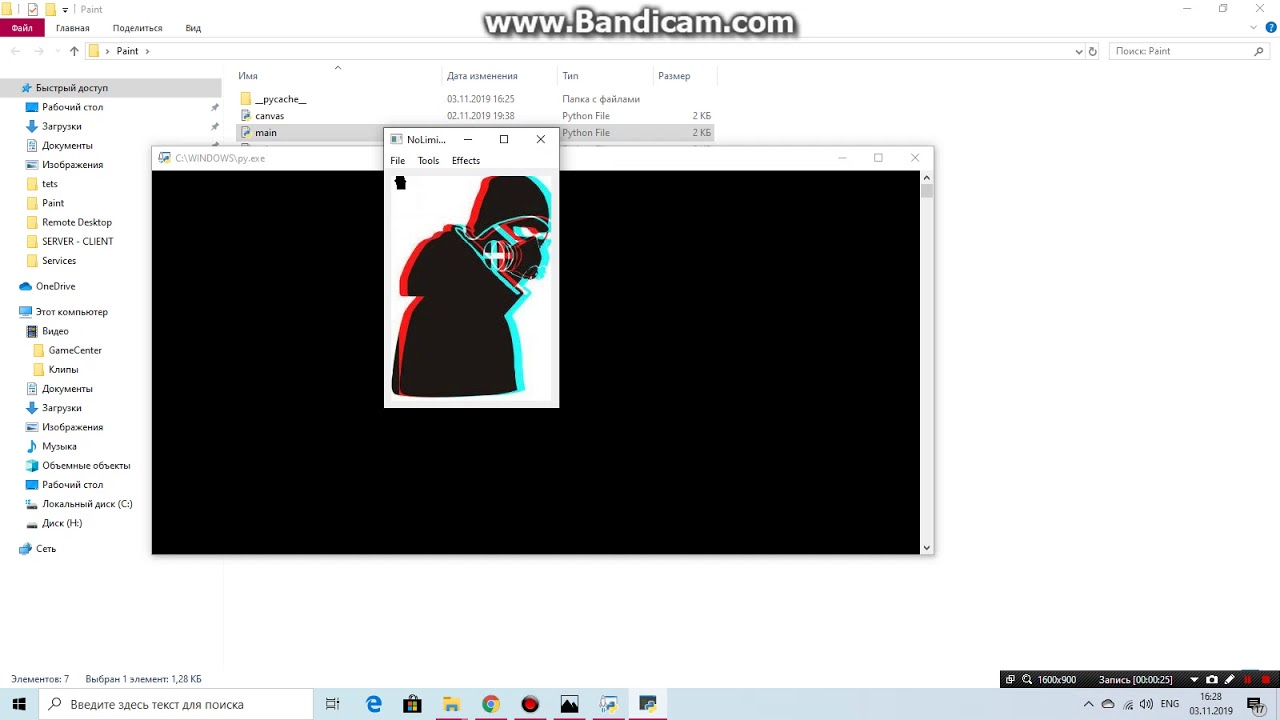The width and height of the screenshot is (1280, 720).
Task: Open Bandicam recorder from the taskbar
Action: 530,704
